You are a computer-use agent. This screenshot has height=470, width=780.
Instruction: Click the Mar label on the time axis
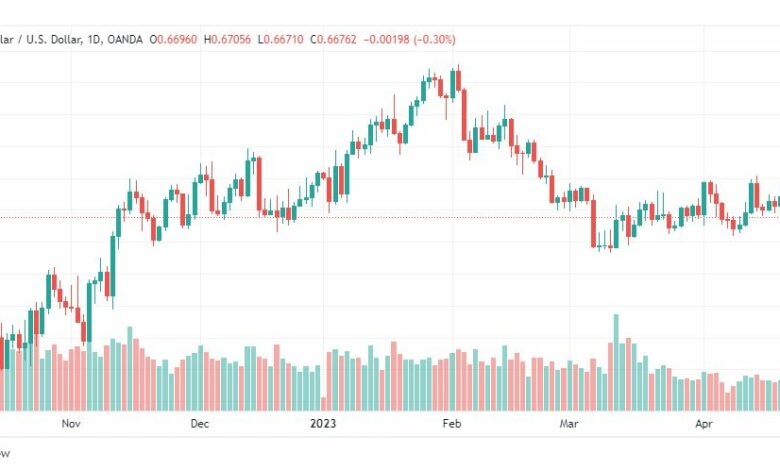569,424
